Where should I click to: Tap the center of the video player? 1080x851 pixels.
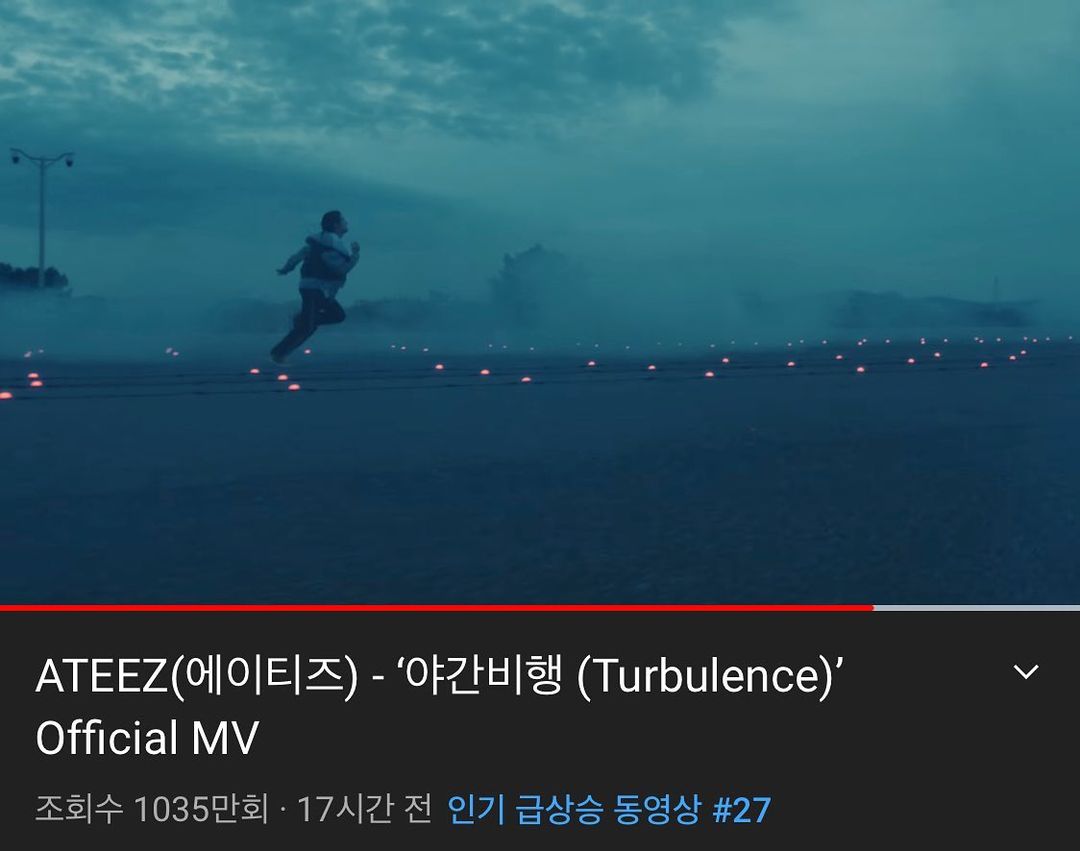tap(540, 302)
